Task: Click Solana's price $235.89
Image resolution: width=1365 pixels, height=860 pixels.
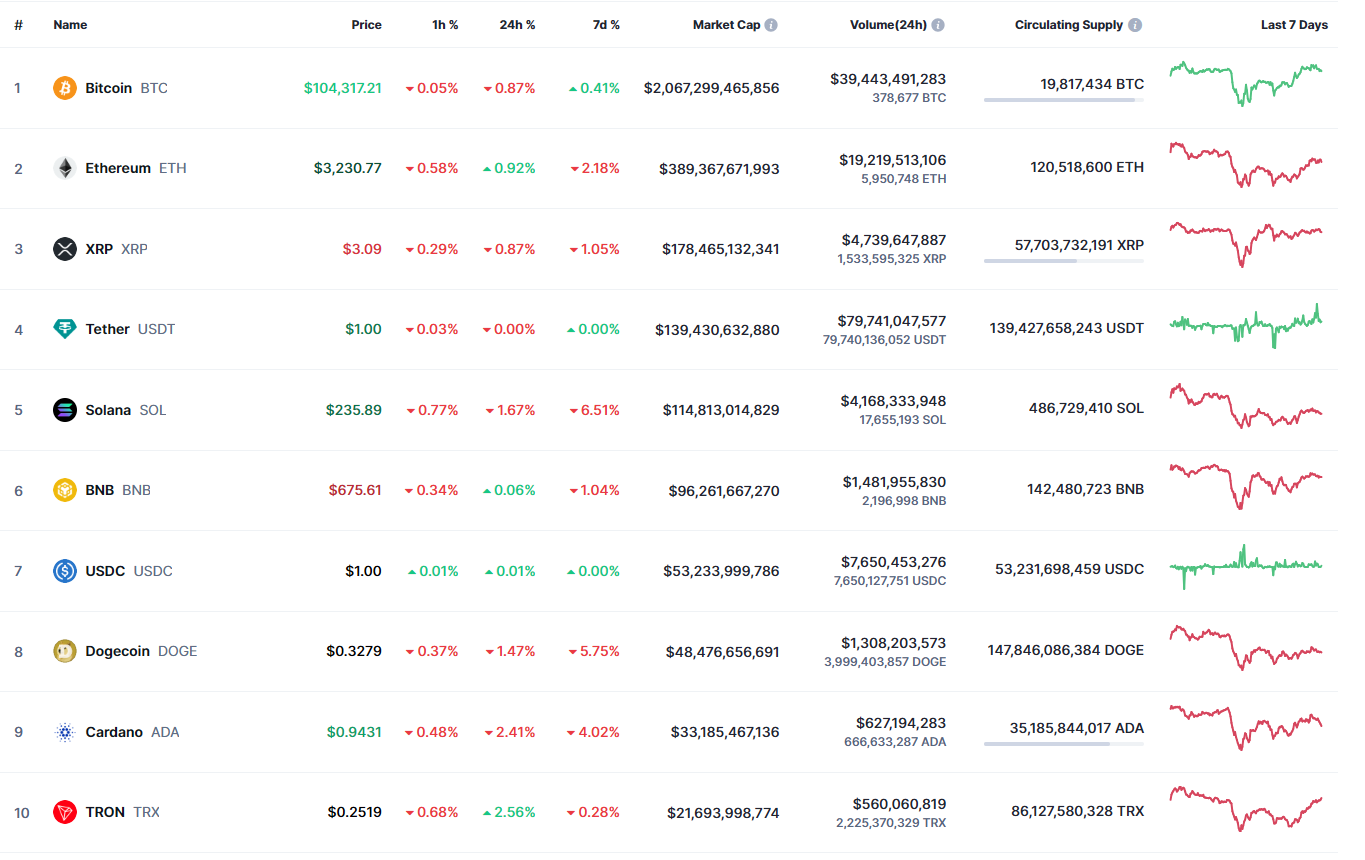Action: coord(354,410)
